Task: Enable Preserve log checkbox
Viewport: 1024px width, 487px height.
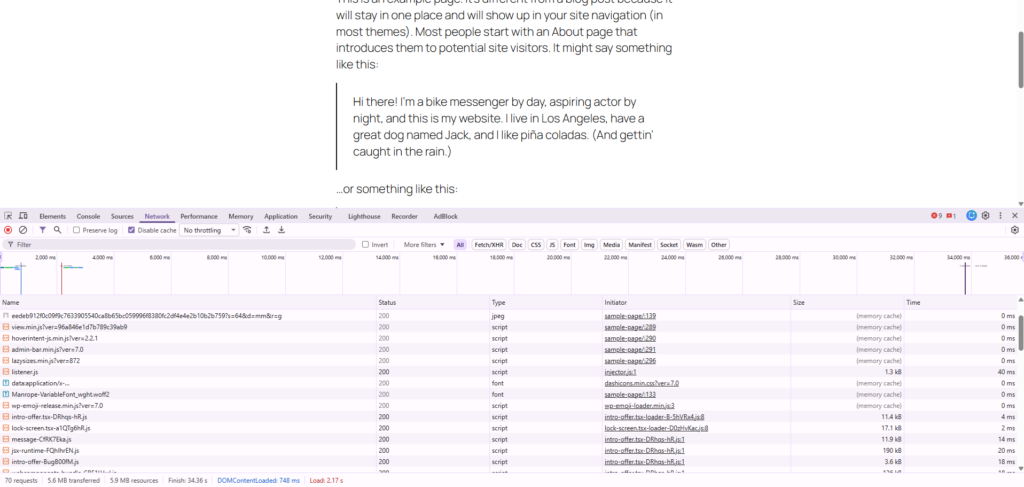Action: 76,230
